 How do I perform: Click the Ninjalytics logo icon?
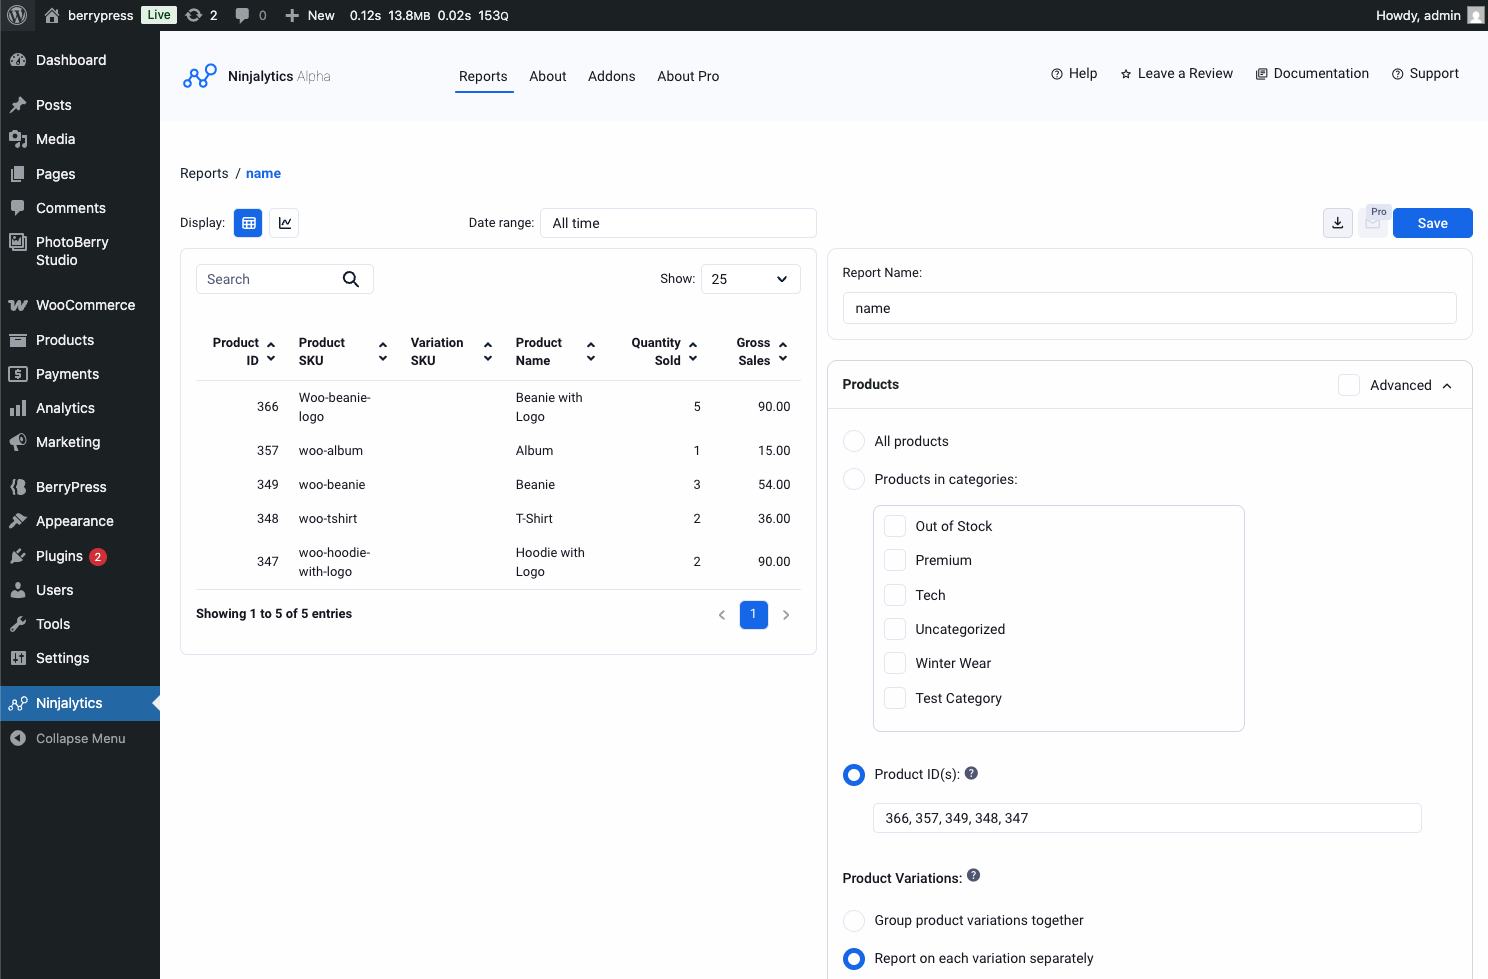199,75
